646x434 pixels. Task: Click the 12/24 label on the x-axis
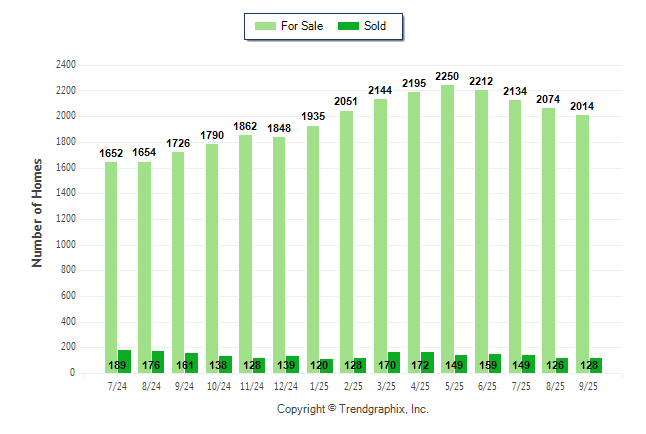click(286, 383)
